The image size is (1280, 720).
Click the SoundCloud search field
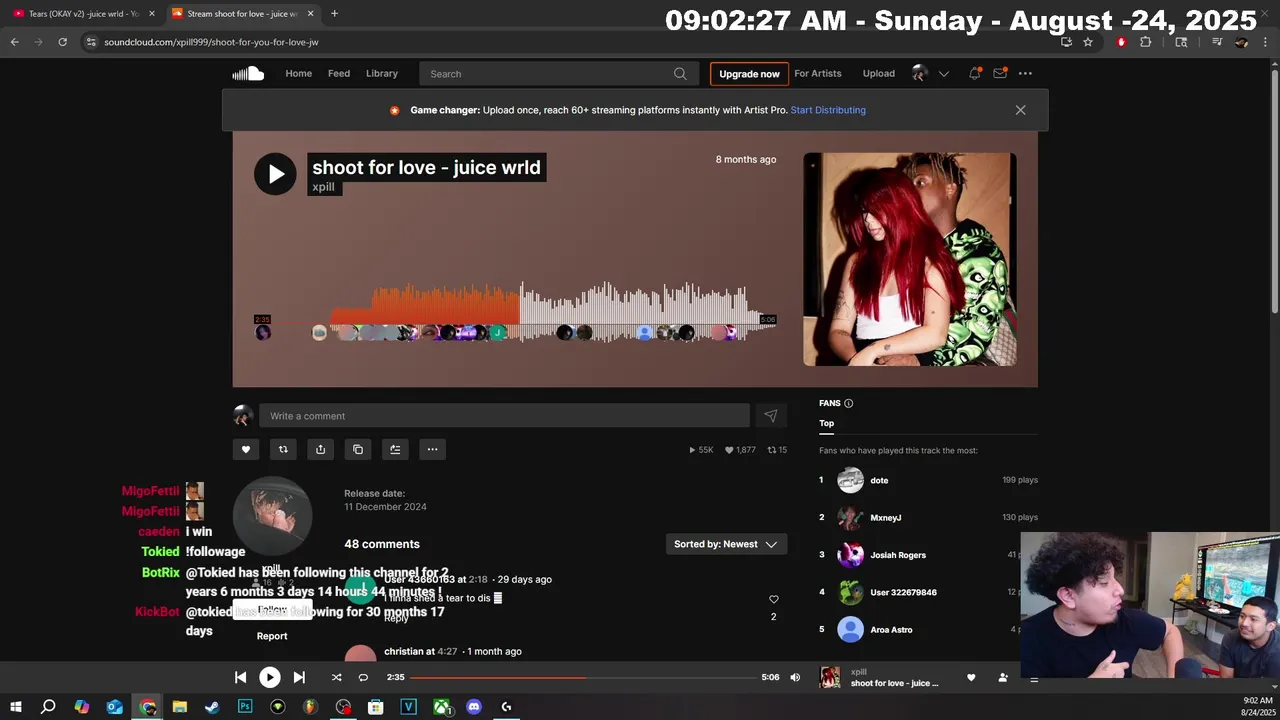coord(558,74)
